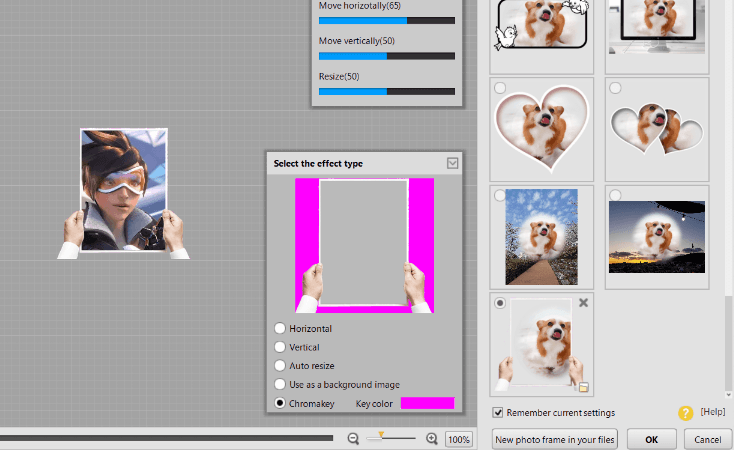
Task: Adjust the Resize slider
Action: [x=387, y=92]
